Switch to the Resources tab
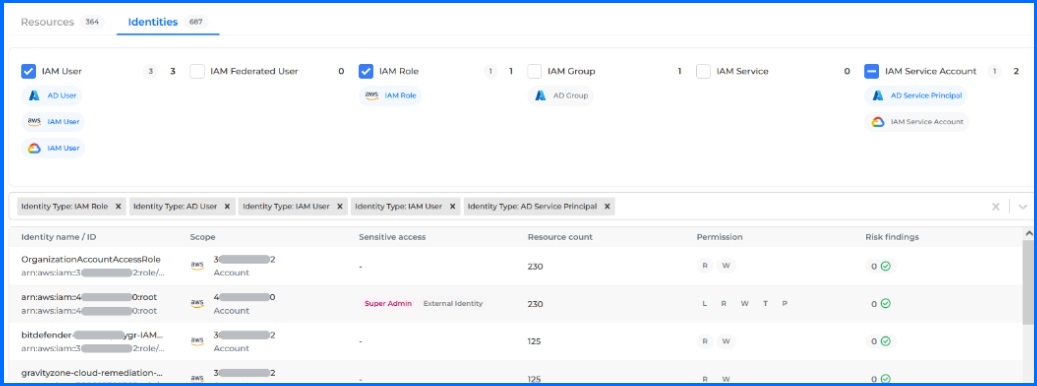 (x=48, y=22)
